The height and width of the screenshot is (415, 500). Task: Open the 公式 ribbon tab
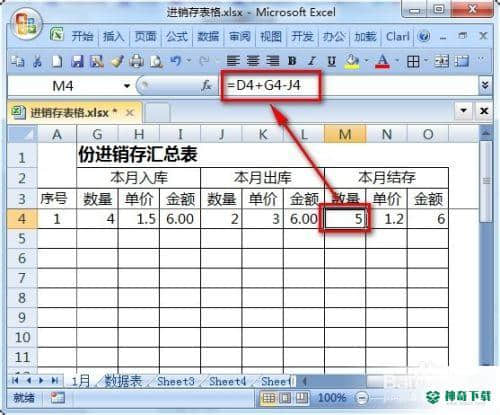coord(177,36)
